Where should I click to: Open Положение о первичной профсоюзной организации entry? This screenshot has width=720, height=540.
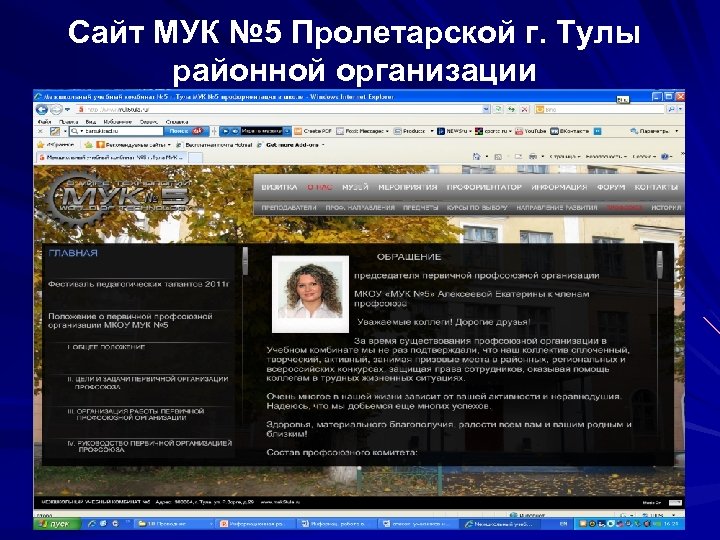[130, 321]
